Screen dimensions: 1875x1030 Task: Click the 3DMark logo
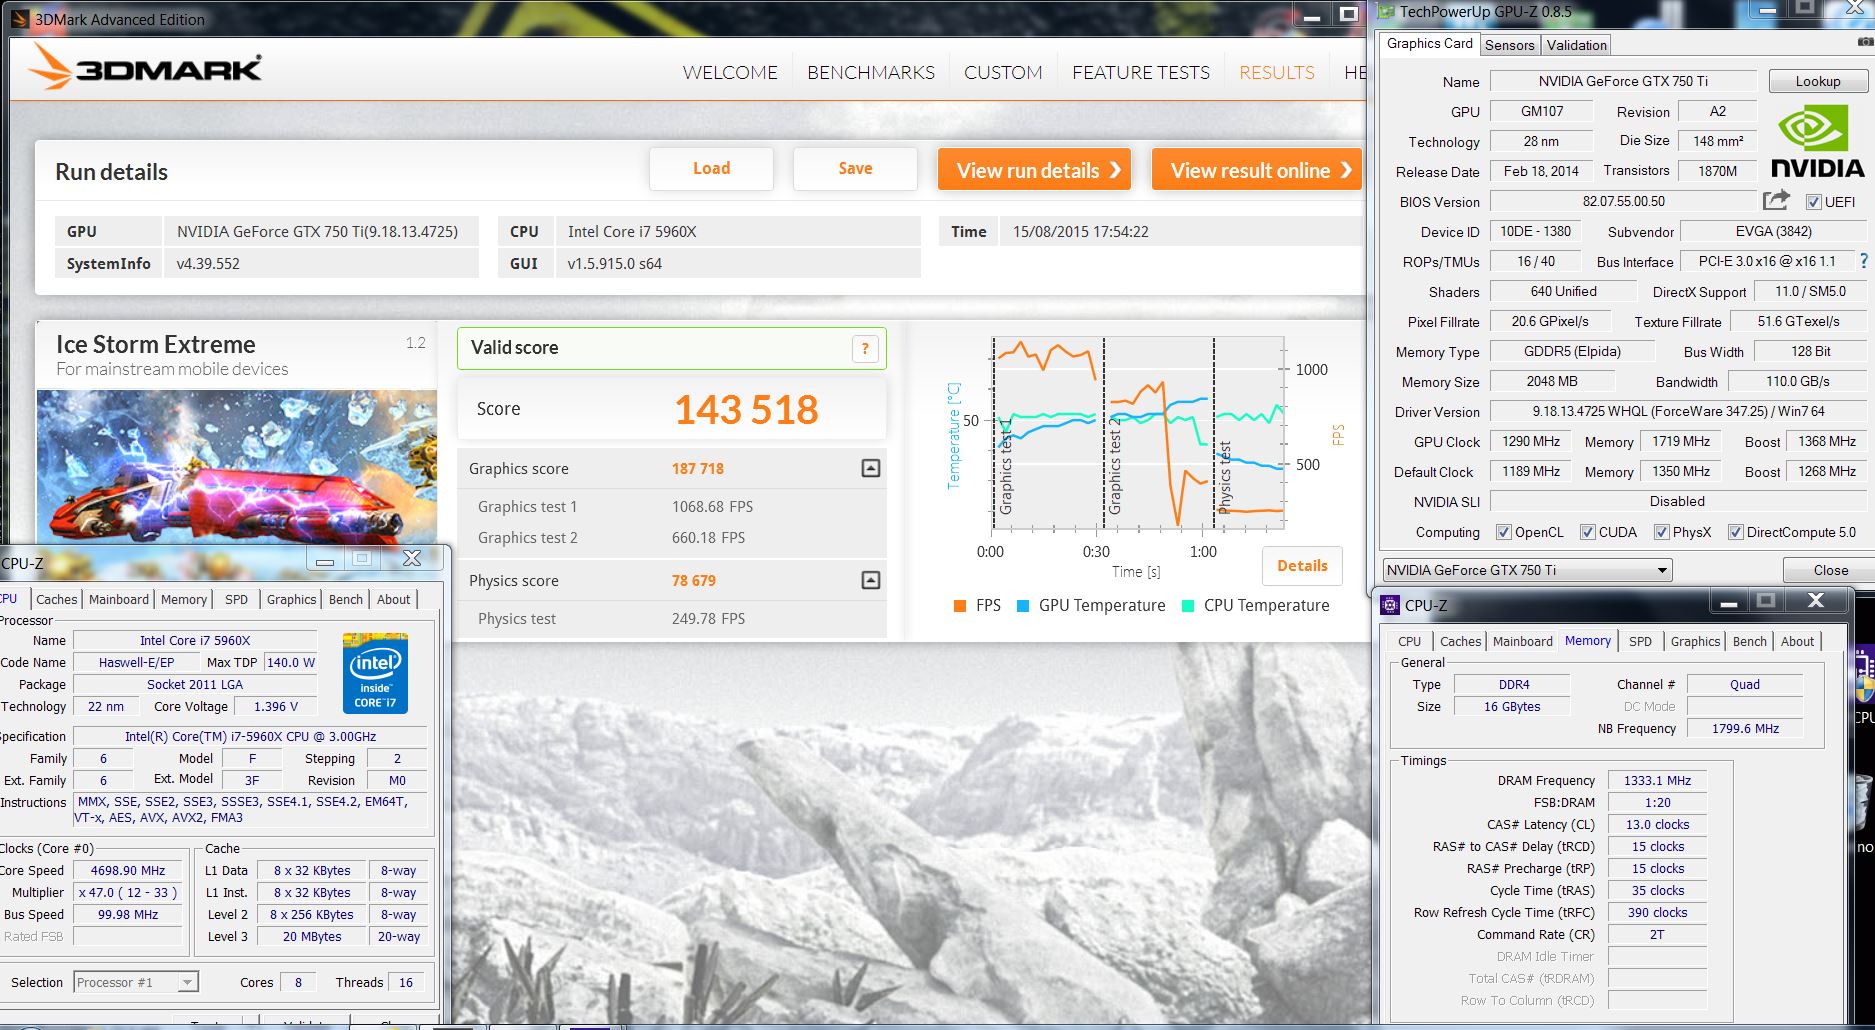pos(146,69)
